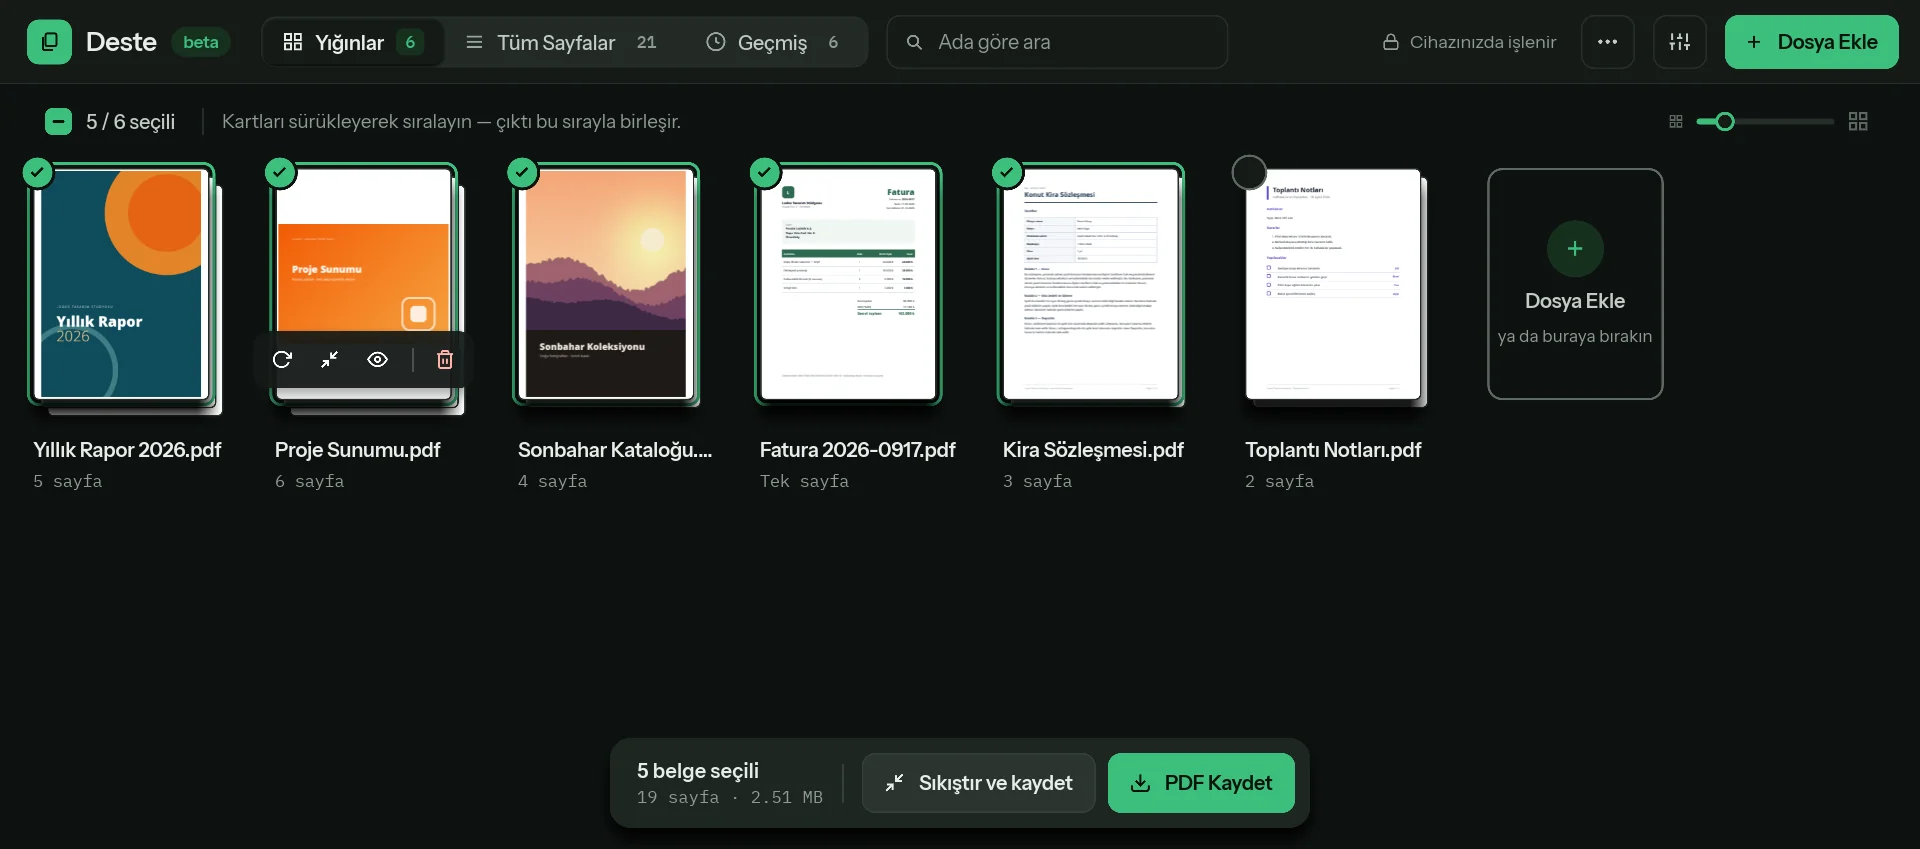
Task: Open the Kira Sözleşmesi thumbnail
Action: [1091, 285]
